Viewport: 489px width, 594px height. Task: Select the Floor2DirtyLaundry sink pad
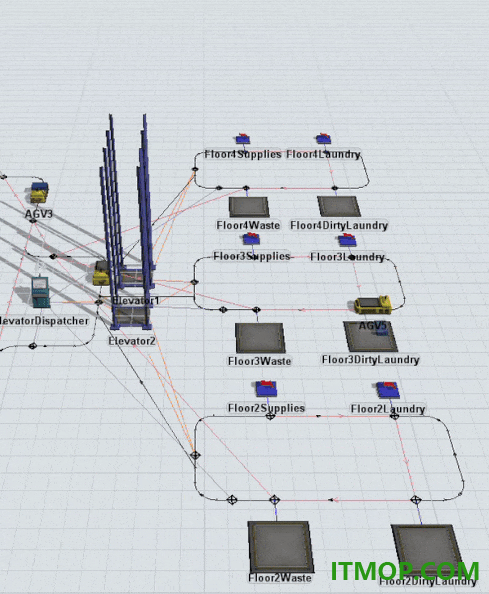pos(427,550)
